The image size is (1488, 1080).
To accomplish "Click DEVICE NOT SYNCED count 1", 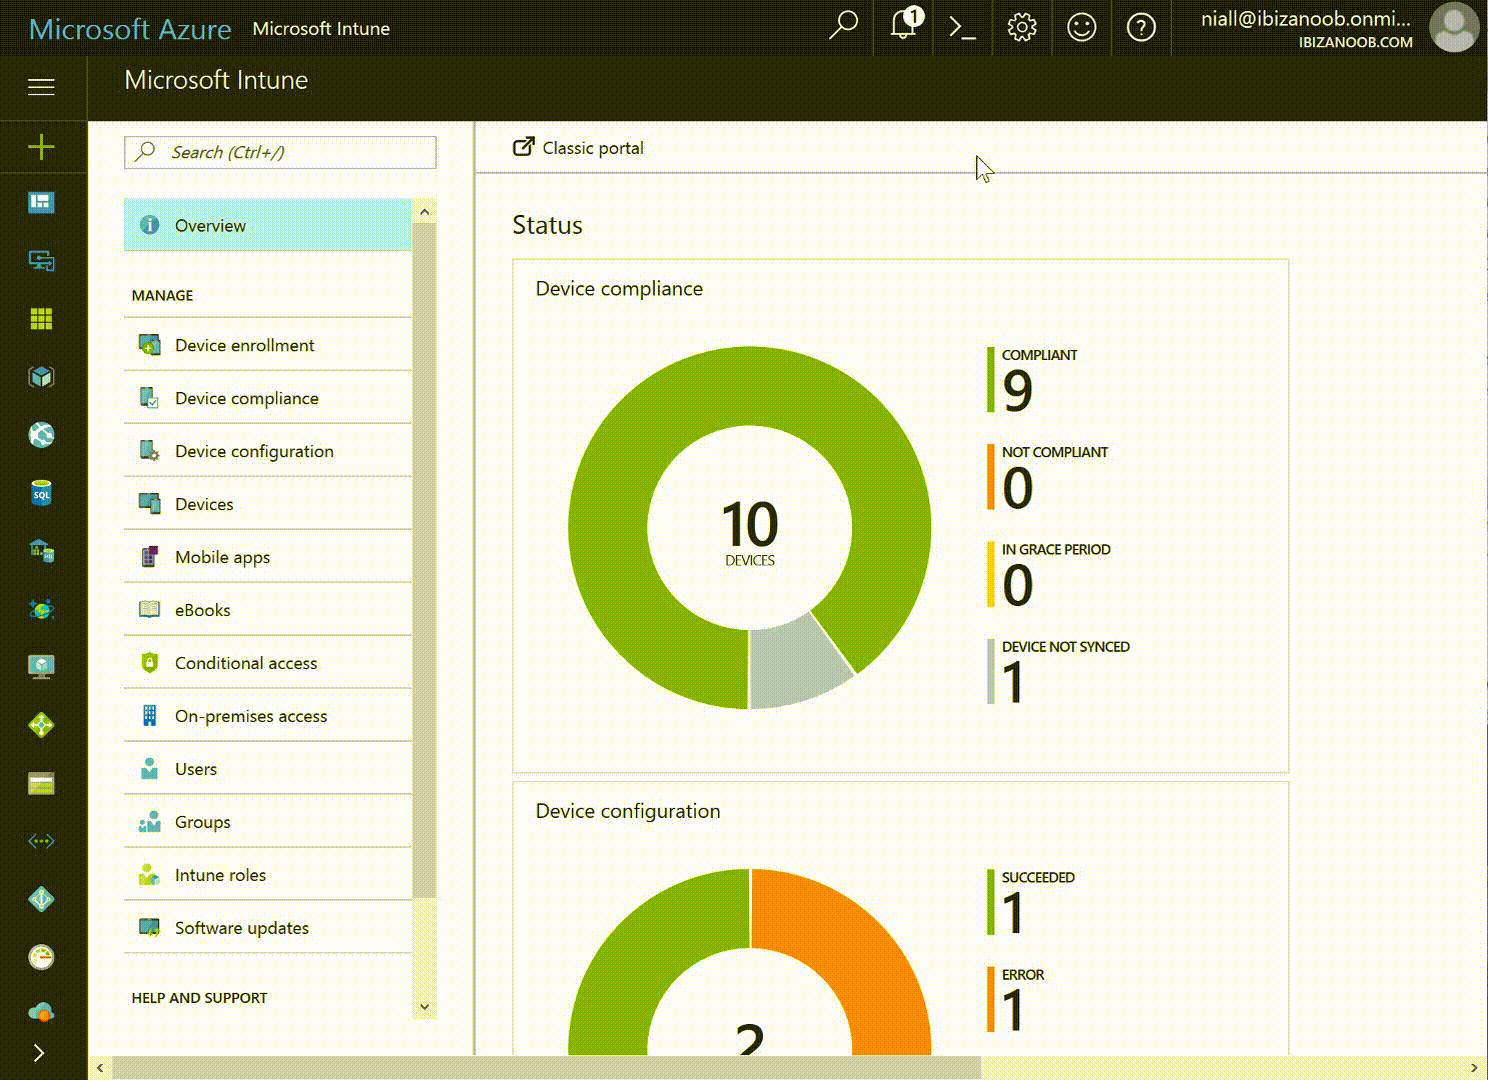I will click(x=1012, y=682).
